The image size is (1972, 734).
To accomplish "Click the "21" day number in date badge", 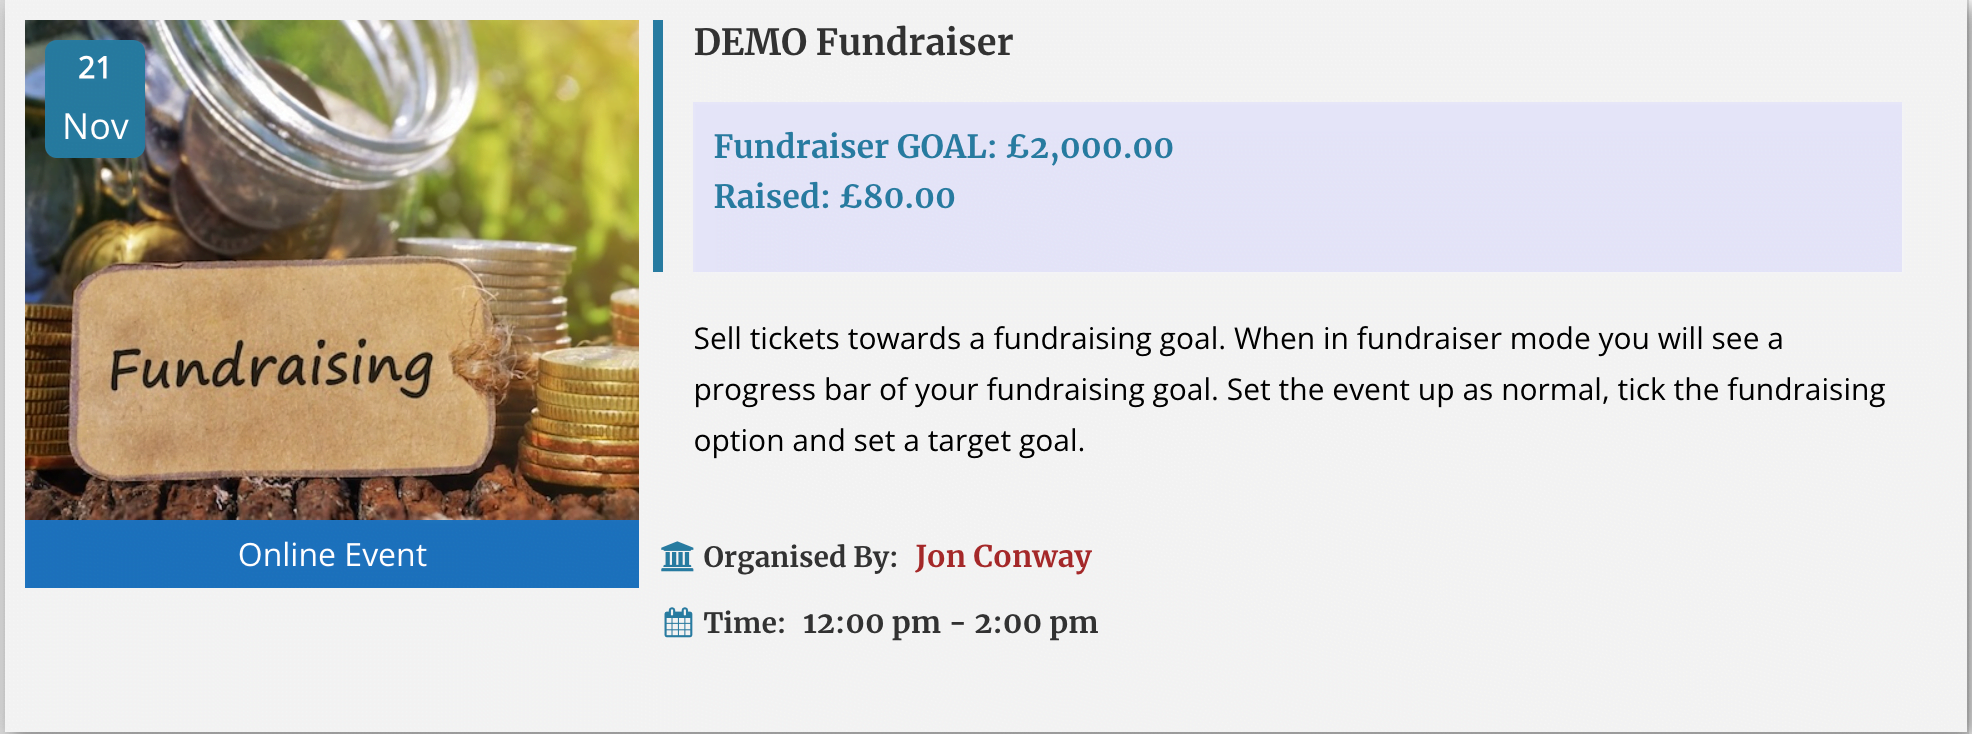I will point(94,68).
